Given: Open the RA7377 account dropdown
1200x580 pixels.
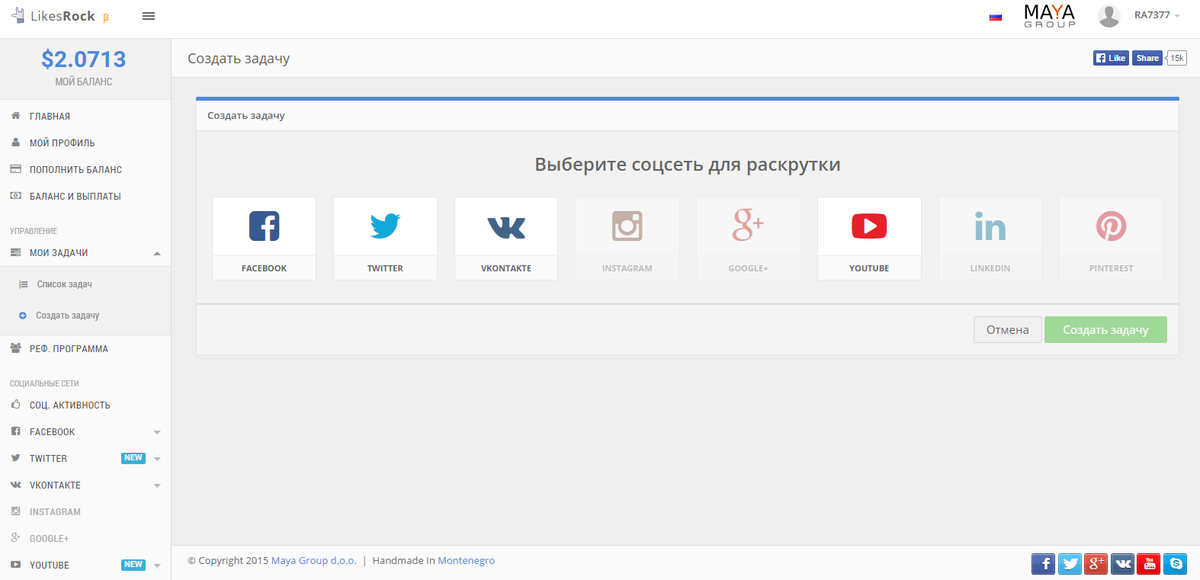Looking at the screenshot, I should click(x=1159, y=15).
